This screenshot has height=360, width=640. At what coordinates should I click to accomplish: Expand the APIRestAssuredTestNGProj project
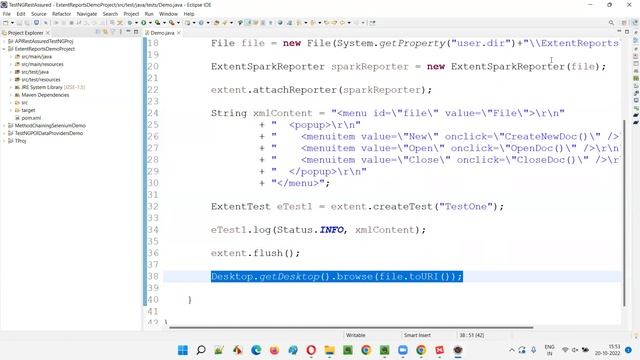[4, 41]
